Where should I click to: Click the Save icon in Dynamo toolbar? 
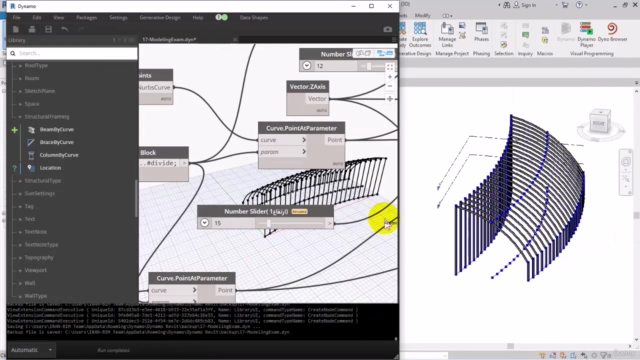48,29
